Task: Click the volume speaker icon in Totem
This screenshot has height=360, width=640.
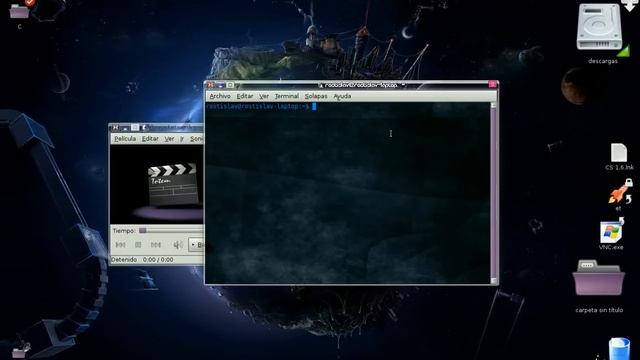Action: pos(178,245)
